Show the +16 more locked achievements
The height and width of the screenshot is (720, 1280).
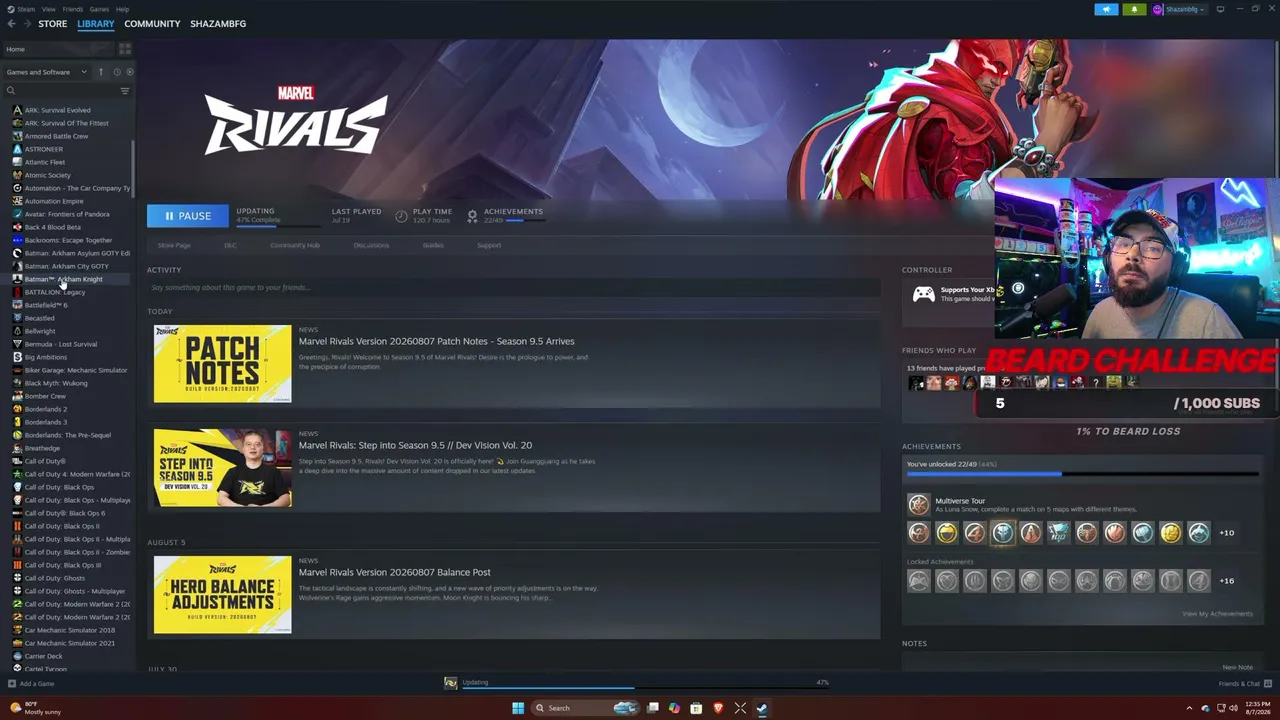click(1226, 581)
